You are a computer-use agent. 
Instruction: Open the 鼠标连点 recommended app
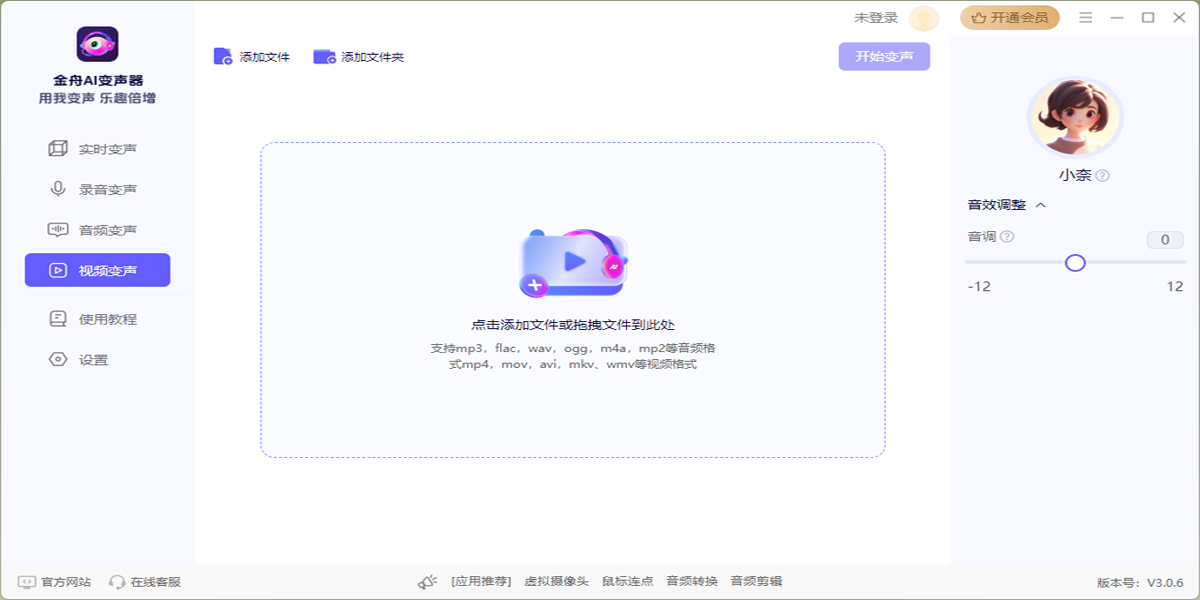pyautogui.click(x=628, y=581)
